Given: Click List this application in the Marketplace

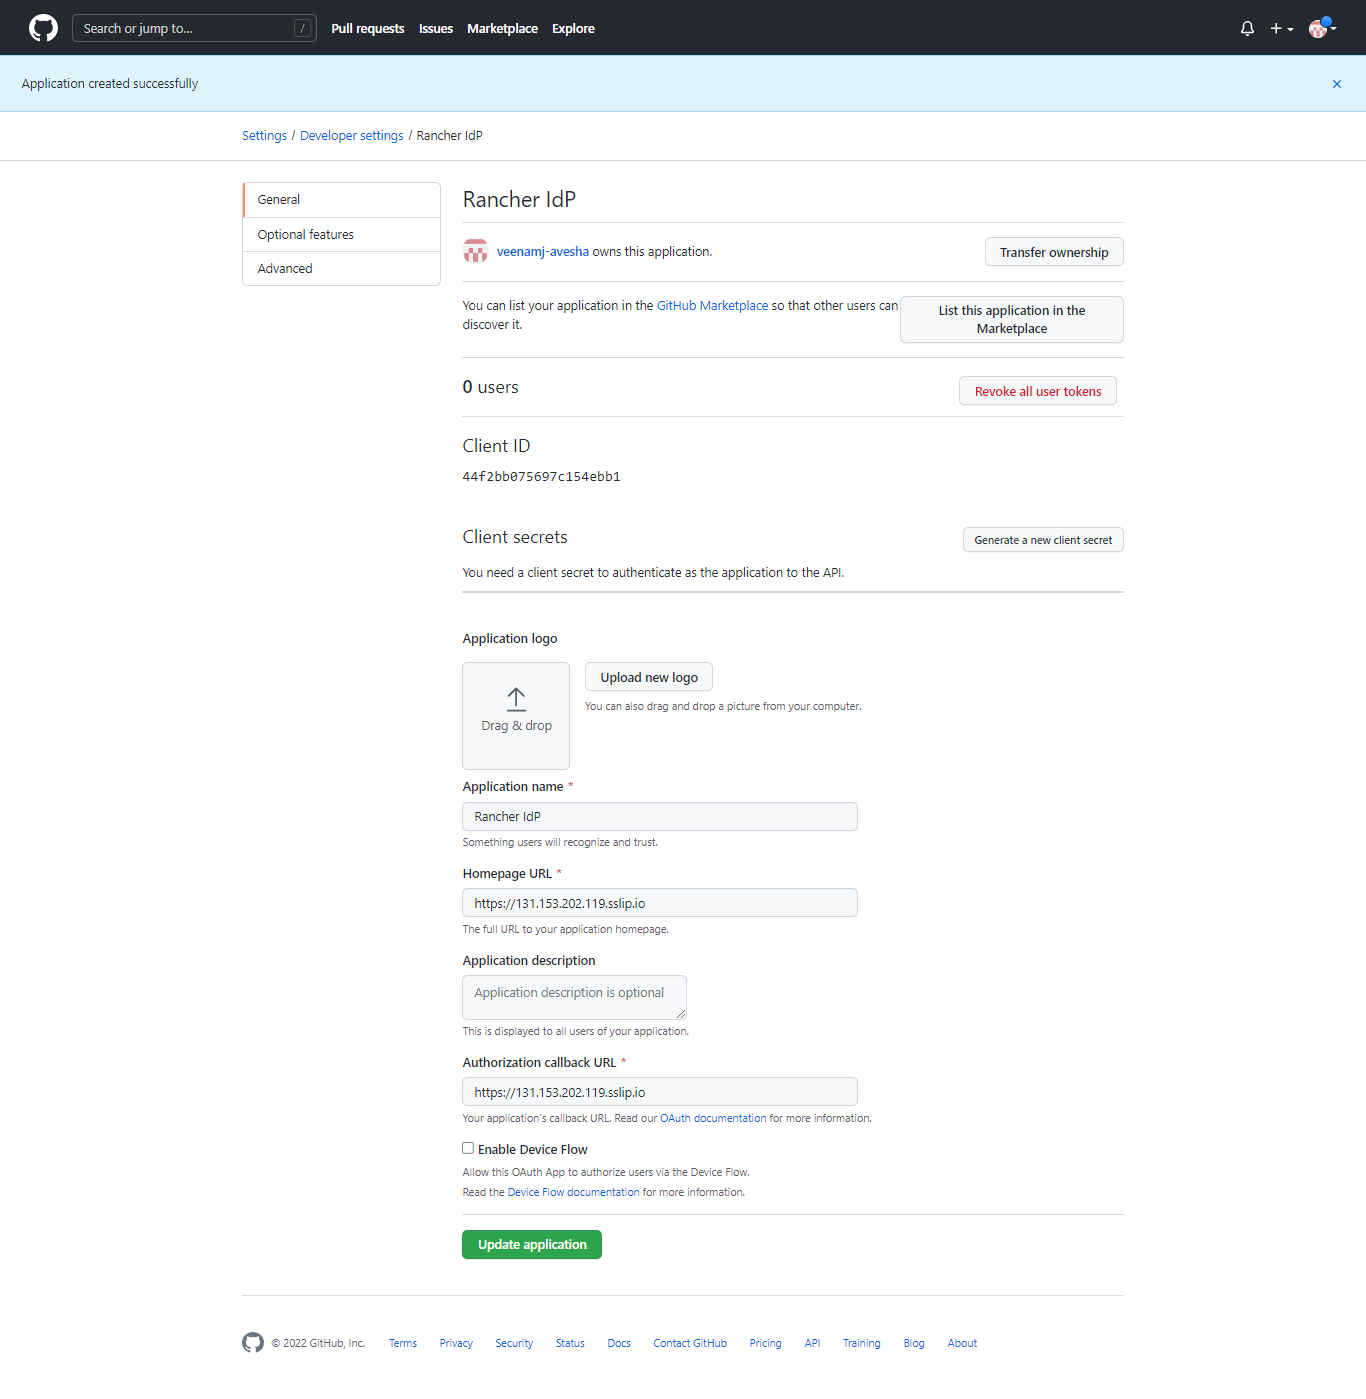Looking at the screenshot, I should [x=1012, y=320].
